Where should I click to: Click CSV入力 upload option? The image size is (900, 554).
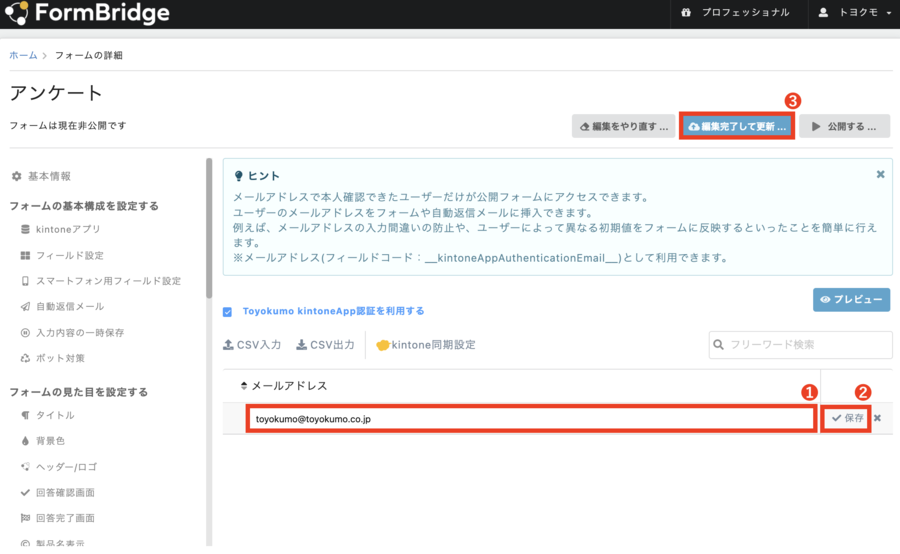coord(252,344)
